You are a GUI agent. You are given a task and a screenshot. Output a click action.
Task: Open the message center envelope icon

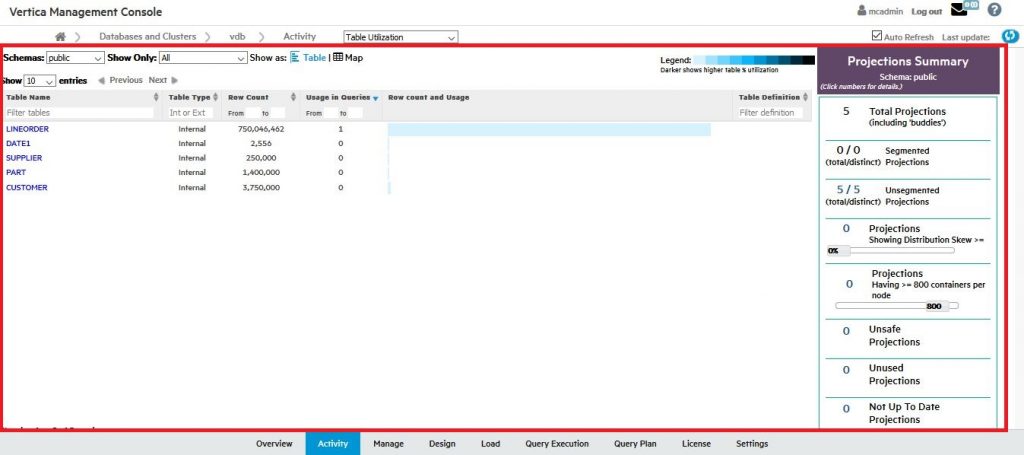click(x=959, y=11)
